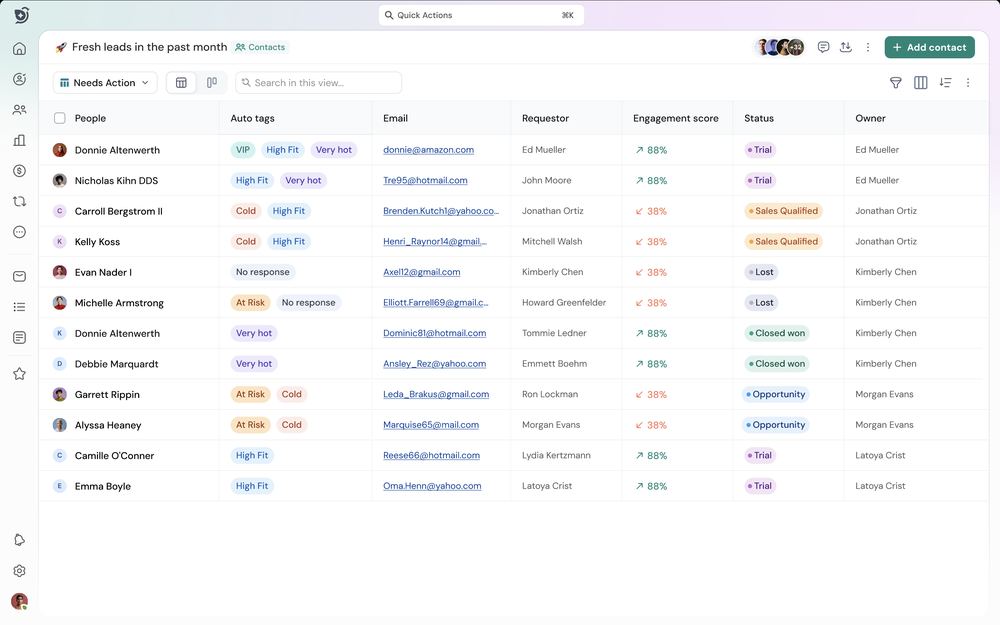Open the notes document icon in sidebar
The height and width of the screenshot is (625, 1000).
tap(20, 337)
